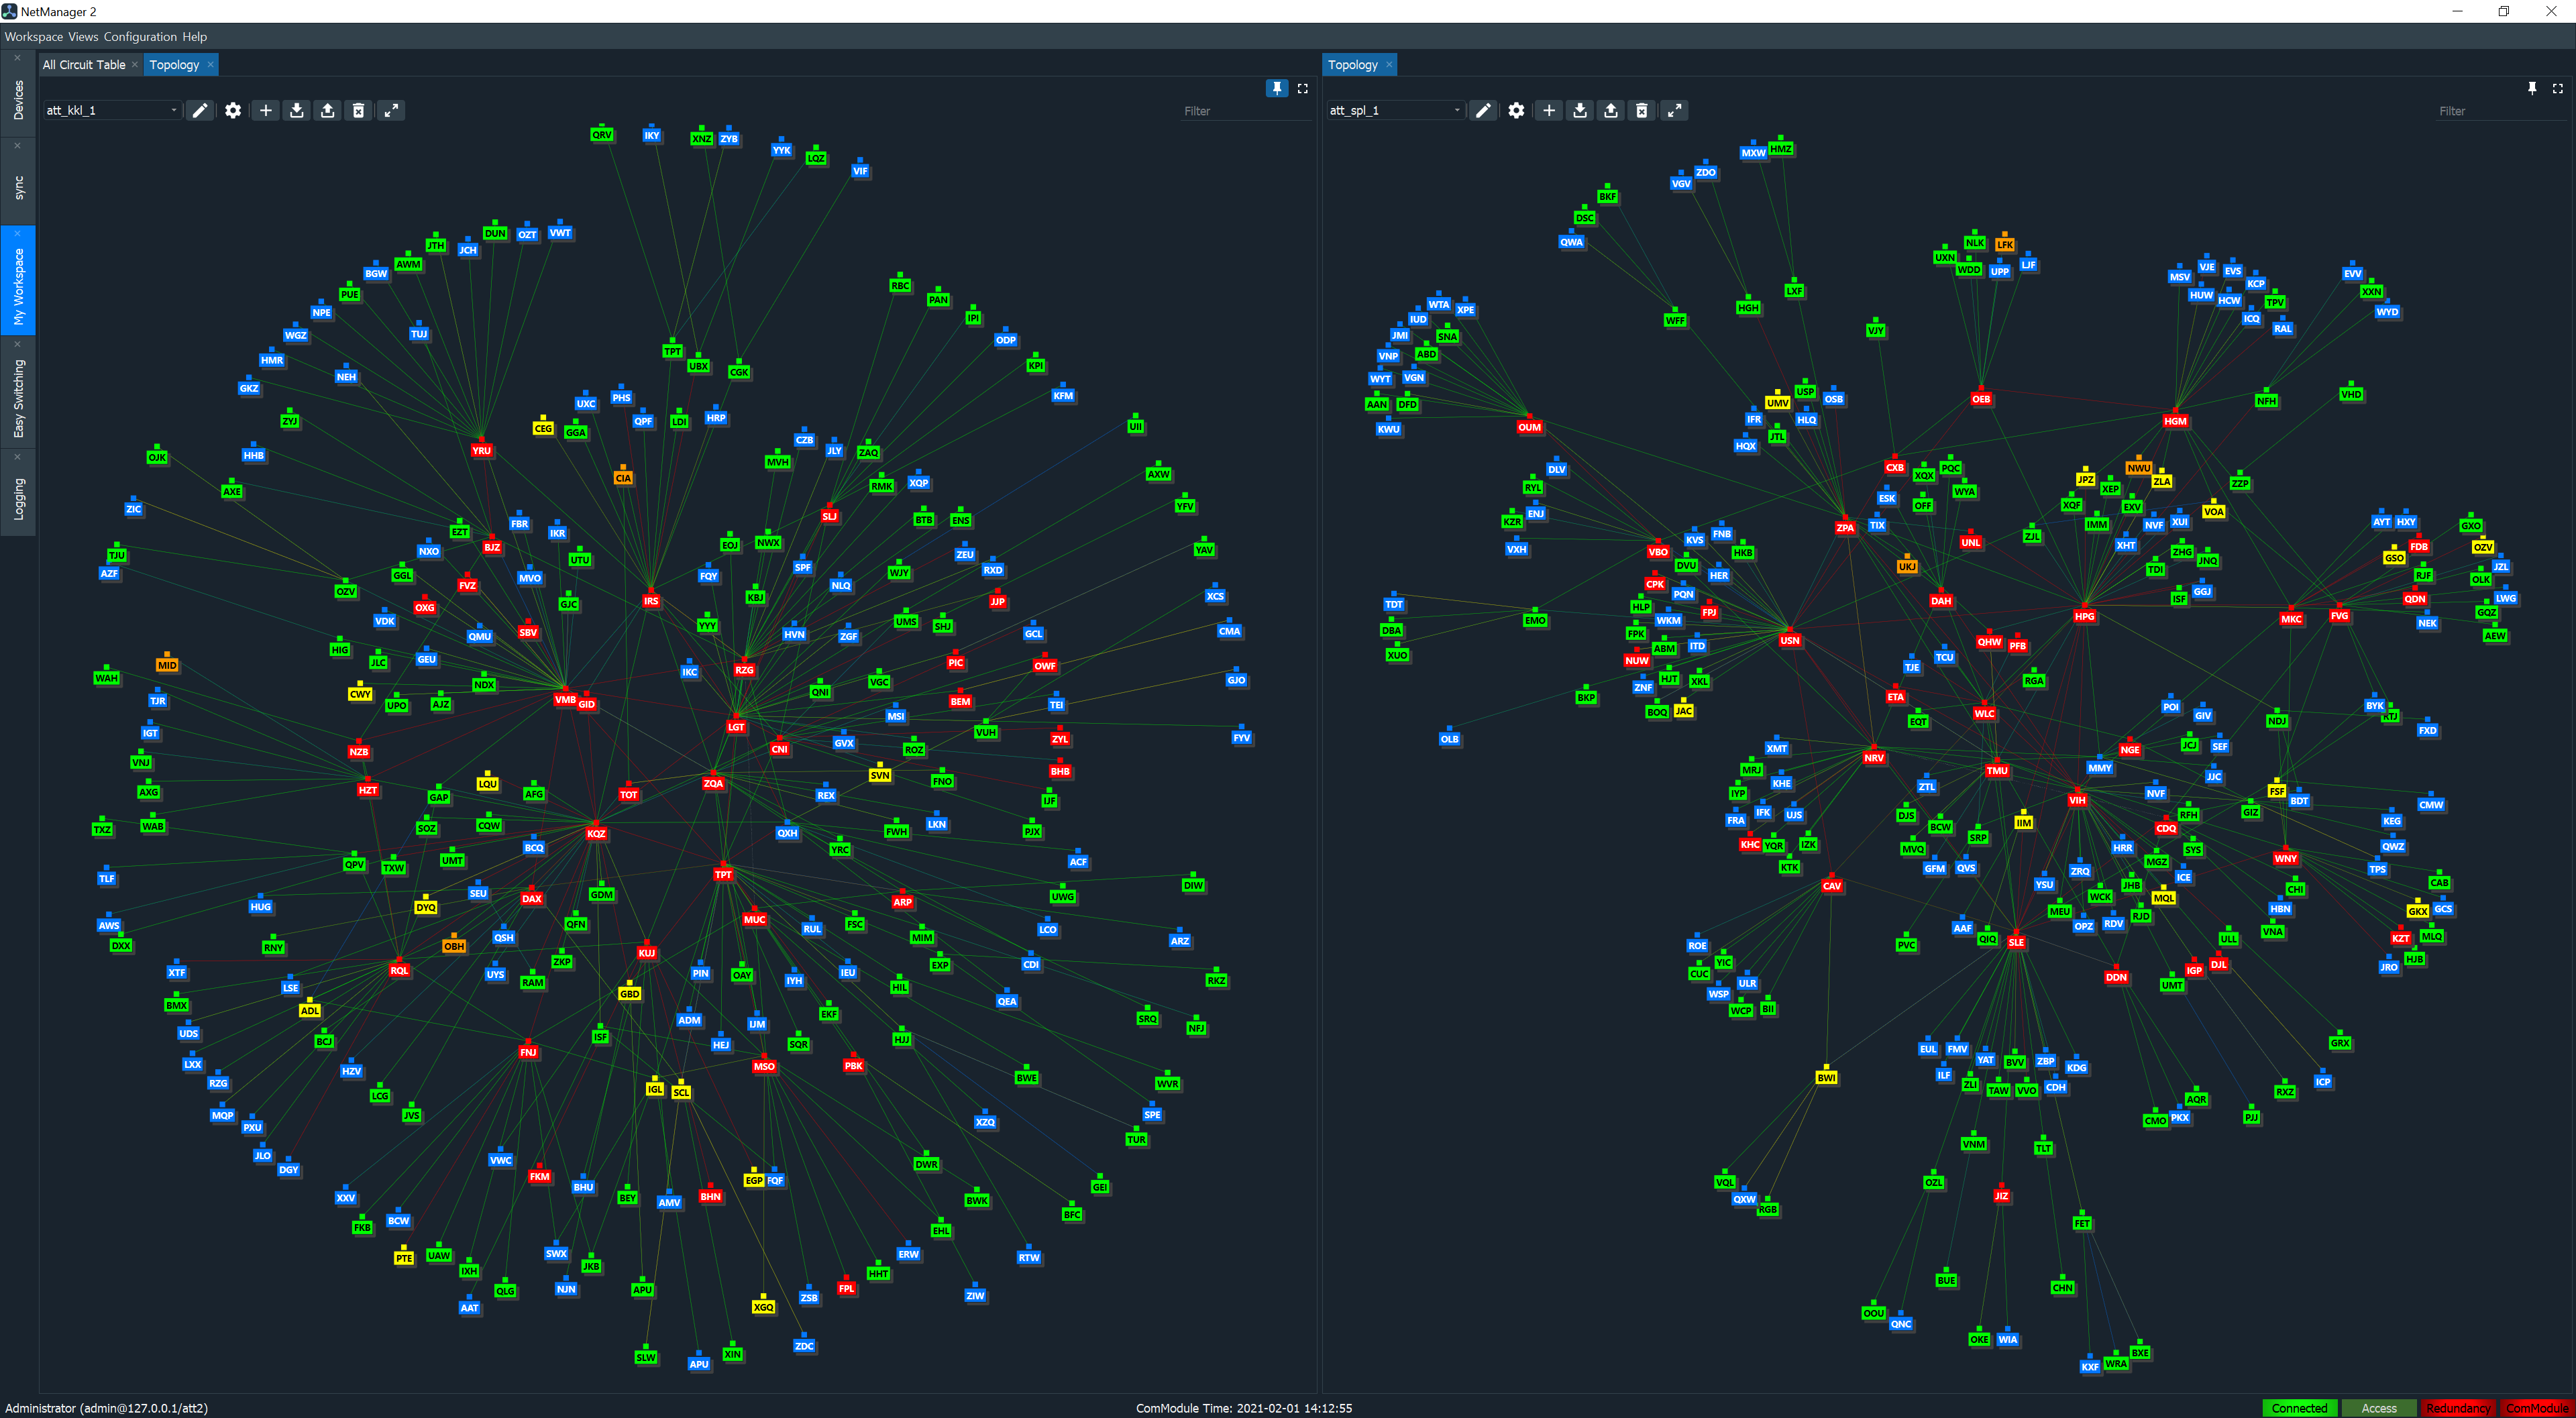Select the red OUM node in right topology
The image size is (2576, 1418).
click(1529, 426)
